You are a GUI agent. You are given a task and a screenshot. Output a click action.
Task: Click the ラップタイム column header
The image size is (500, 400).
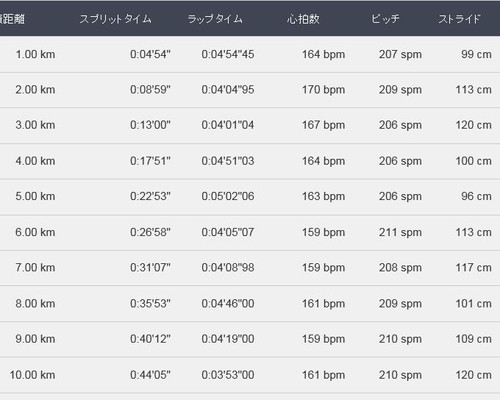tap(215, 19)
